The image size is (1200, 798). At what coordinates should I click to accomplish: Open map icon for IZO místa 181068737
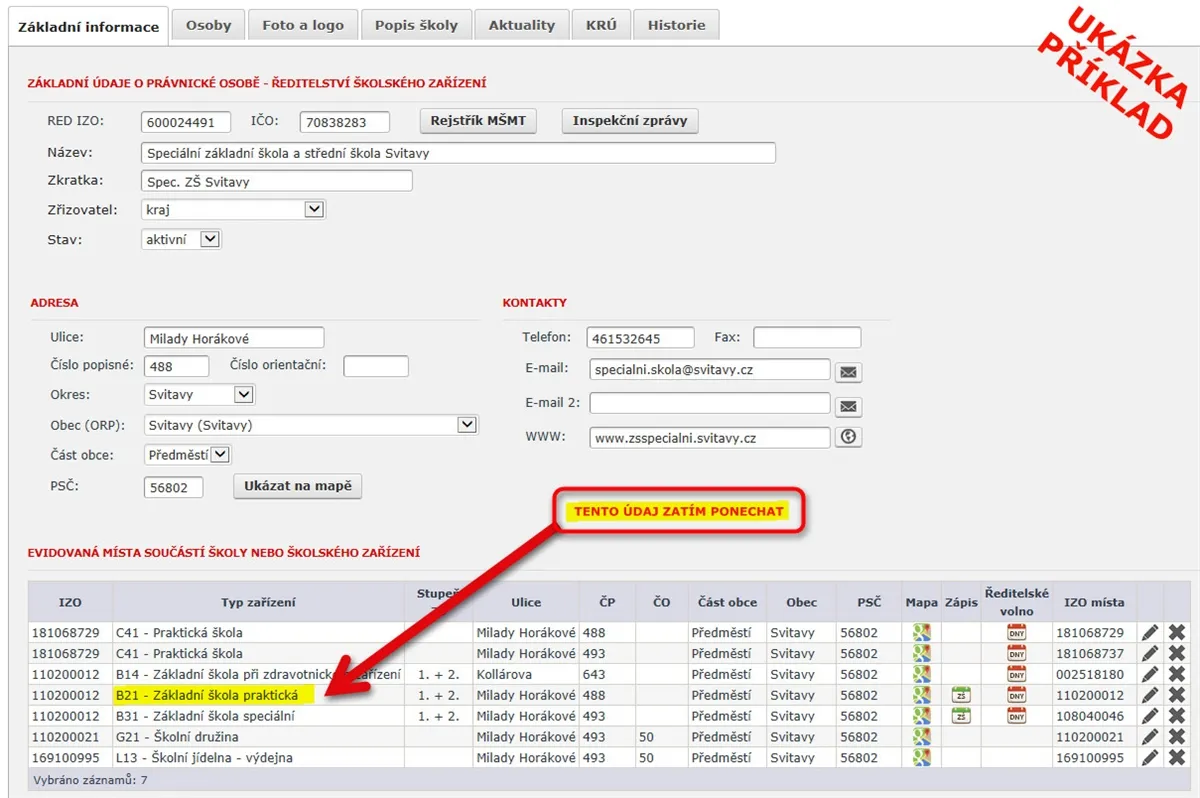[x=921, y=653]
